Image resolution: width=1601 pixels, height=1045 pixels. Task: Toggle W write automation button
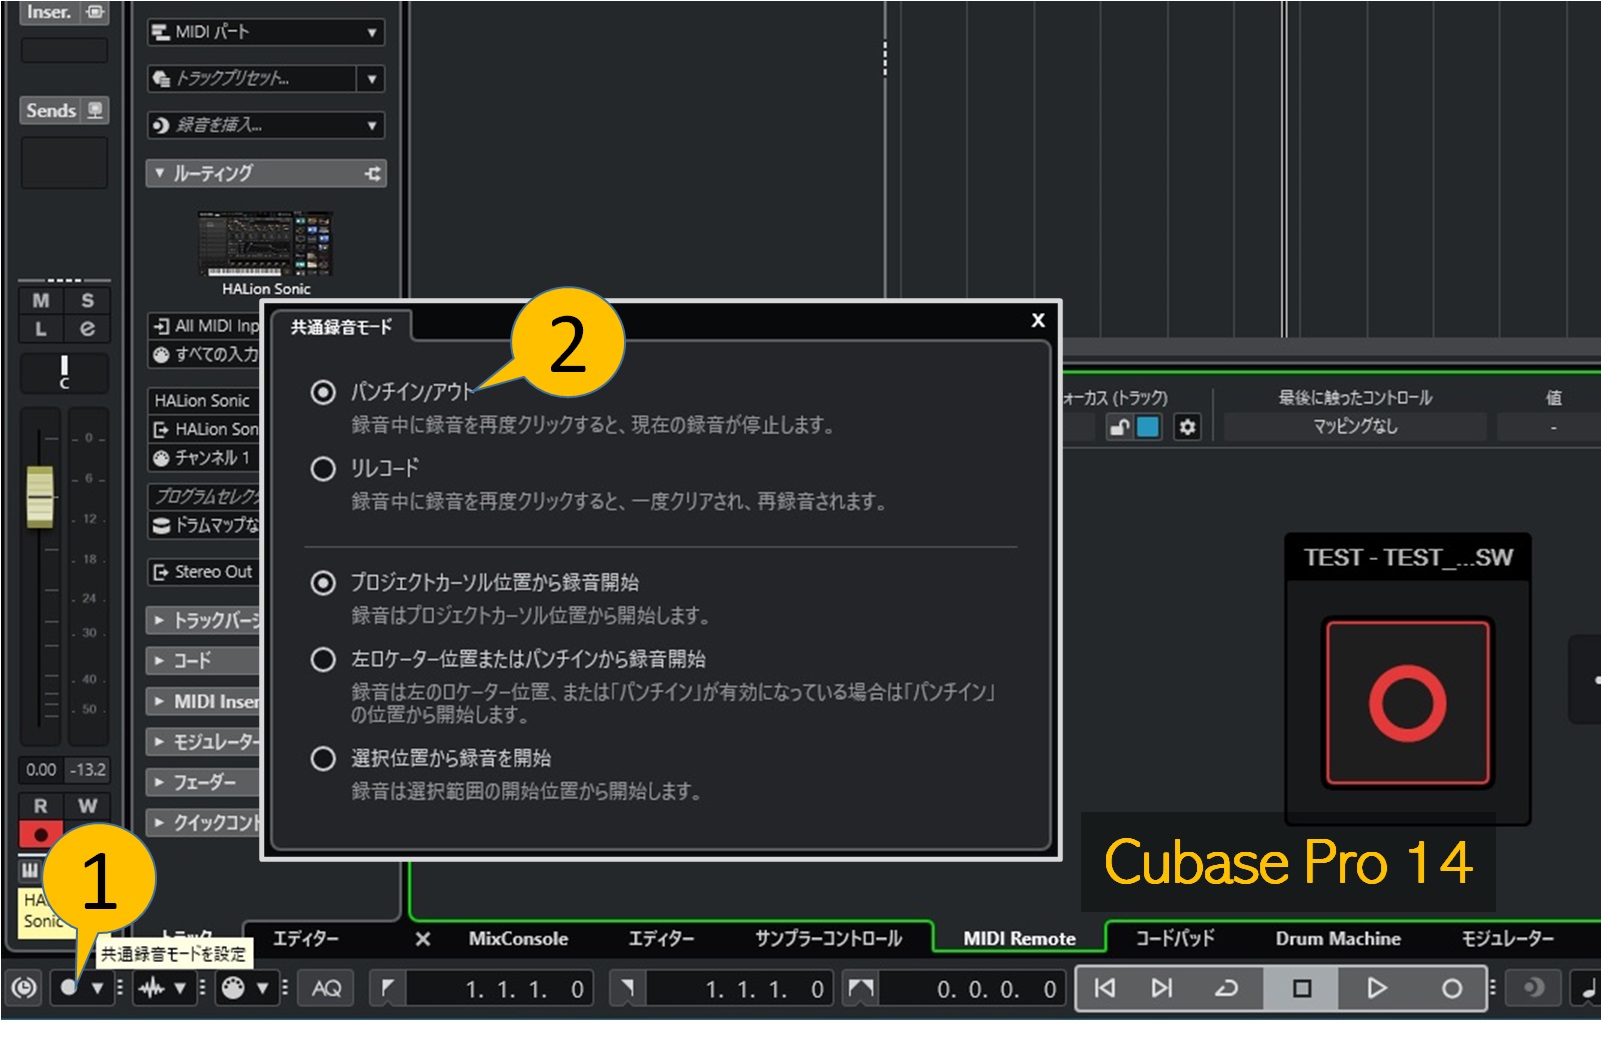[87, 806]
